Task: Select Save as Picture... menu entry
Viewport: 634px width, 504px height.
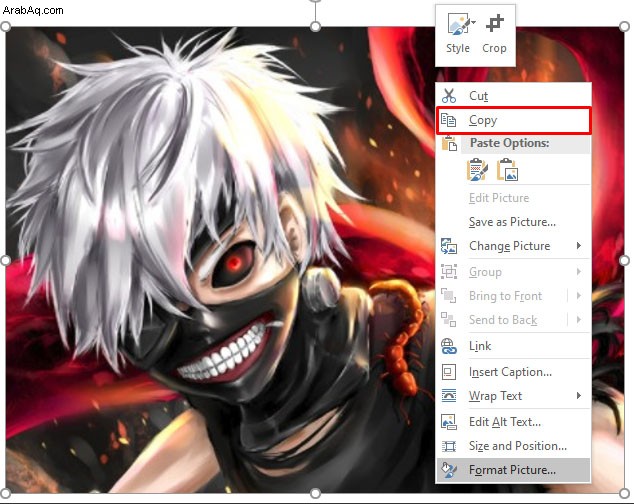Action: (513, 222)
